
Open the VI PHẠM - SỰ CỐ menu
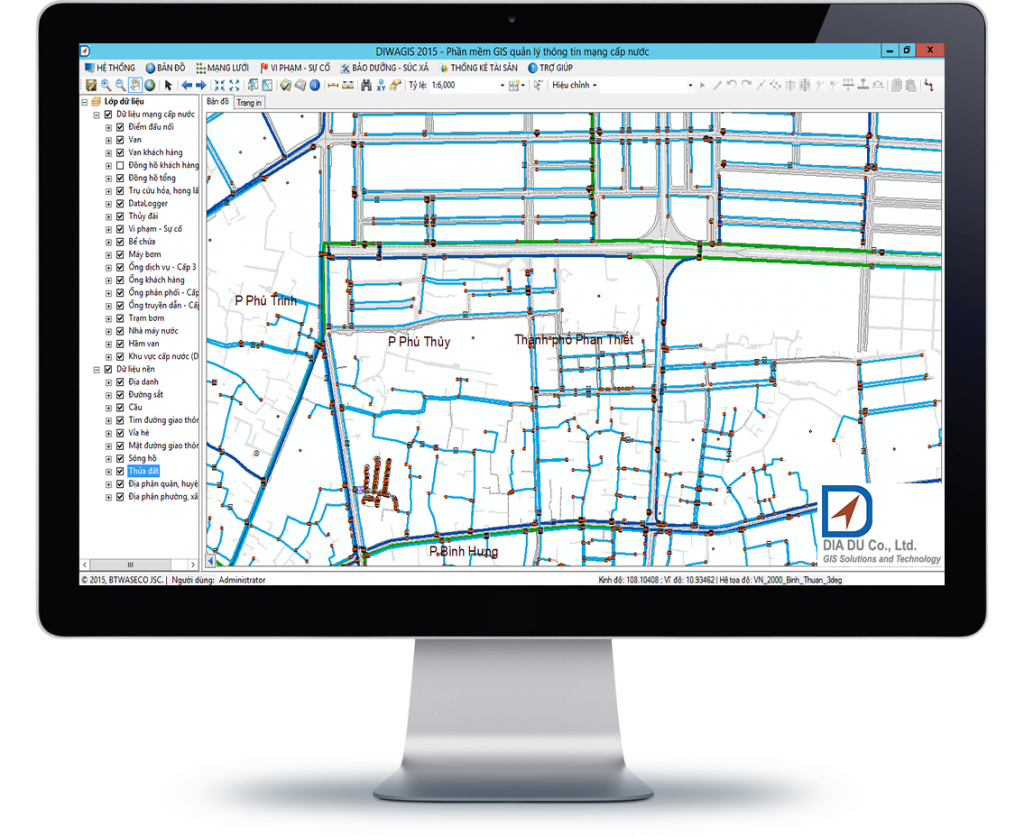(x=295, y=68)
